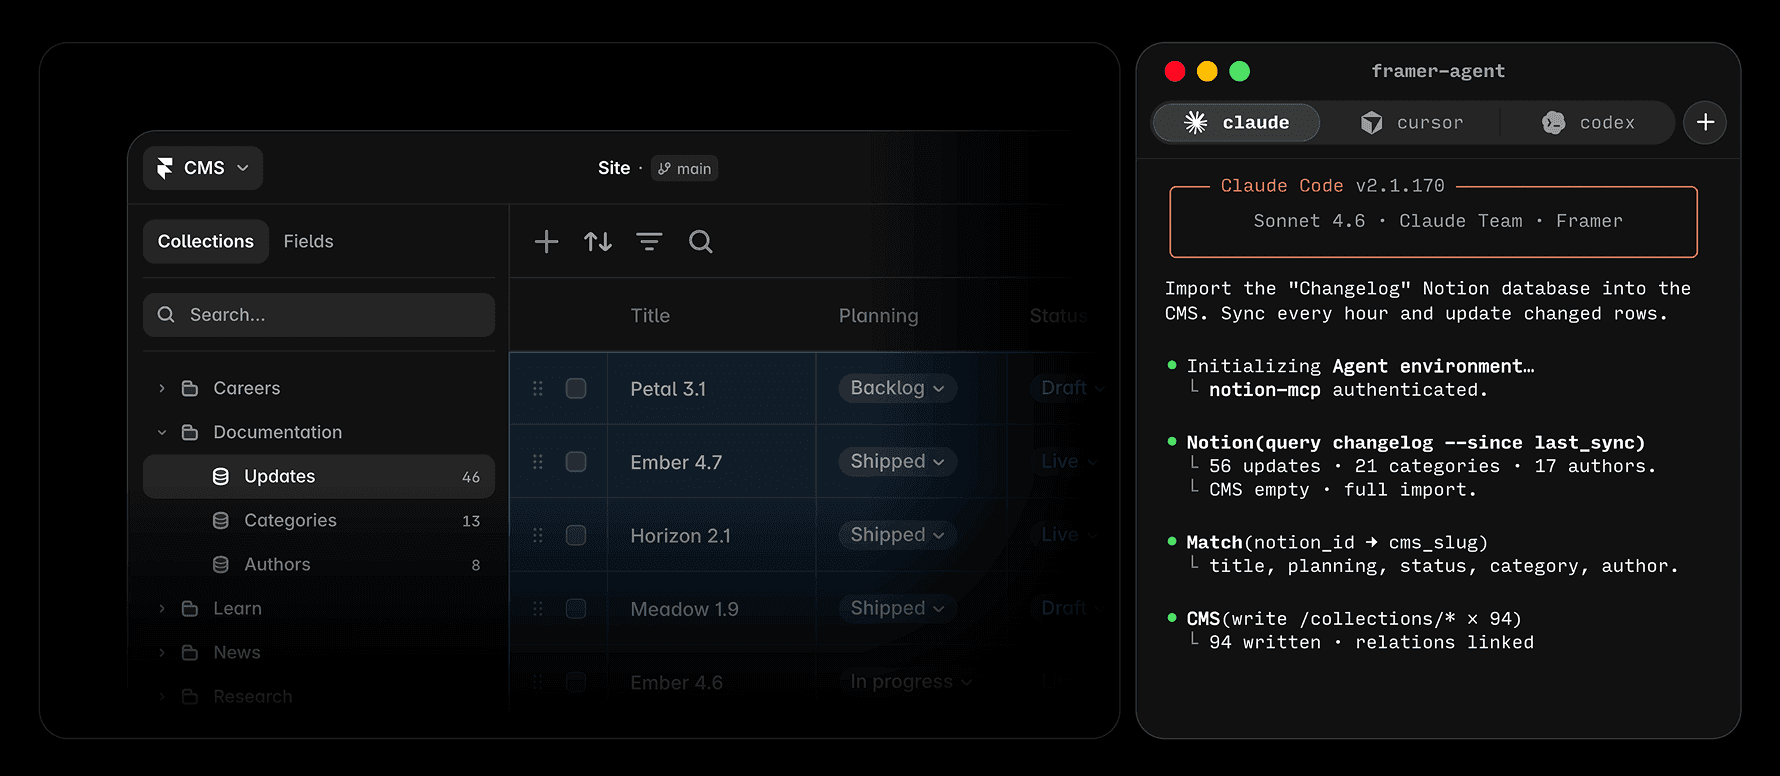Viewport: 1780px width, 776px height.
Task: Open the Shipped dropdown for Horizon 2.1
Action: pyautogui.click(x=897, y=535)
